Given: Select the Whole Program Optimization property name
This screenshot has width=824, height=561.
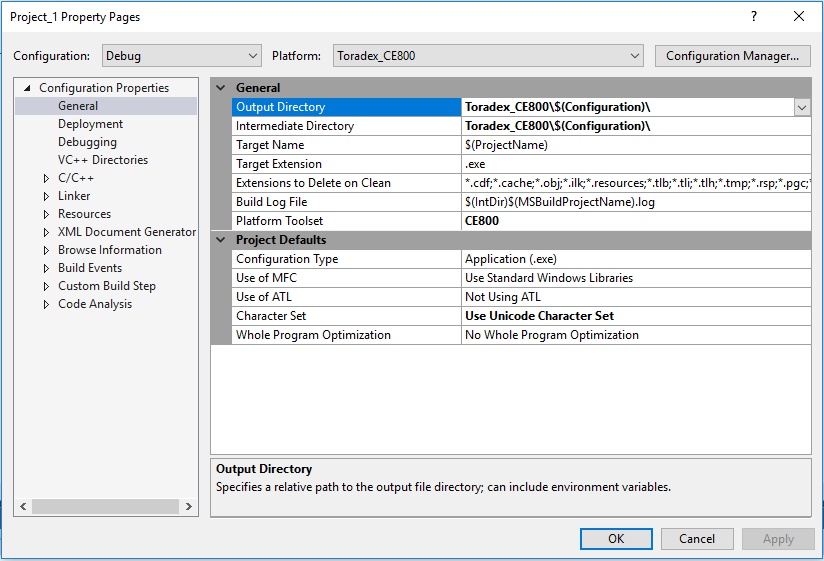Looking at the screenshot, I should point(313,335).
